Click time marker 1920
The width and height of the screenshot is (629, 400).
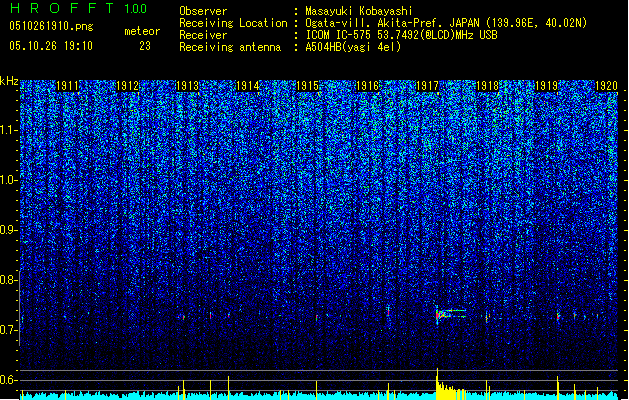click(606, 86)
